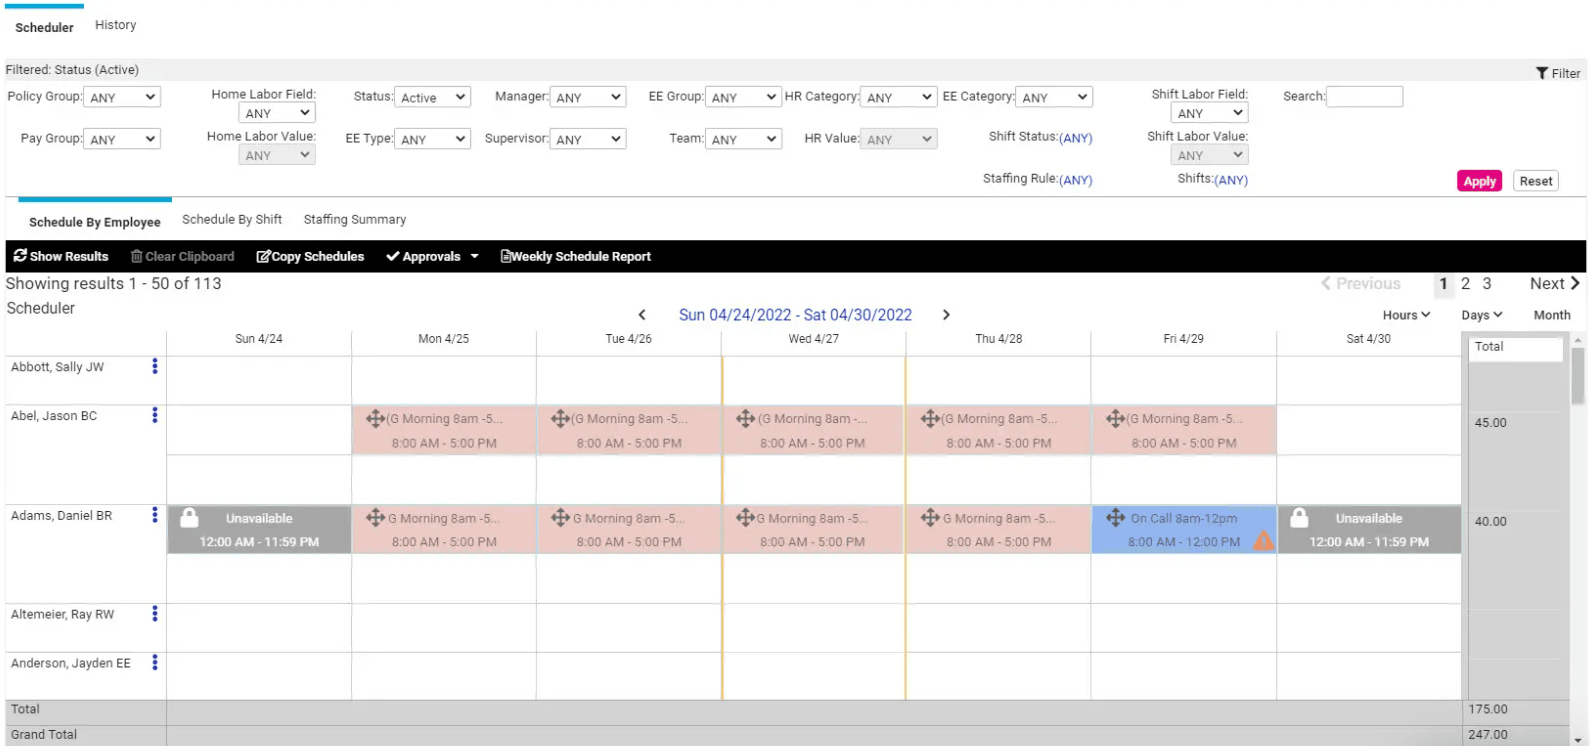The height and width of the screenshot is (746, 1590).
Task: Click the date range Sun 04/24/2022 - Sat 04/30/2022
Action: click(795, 315)
